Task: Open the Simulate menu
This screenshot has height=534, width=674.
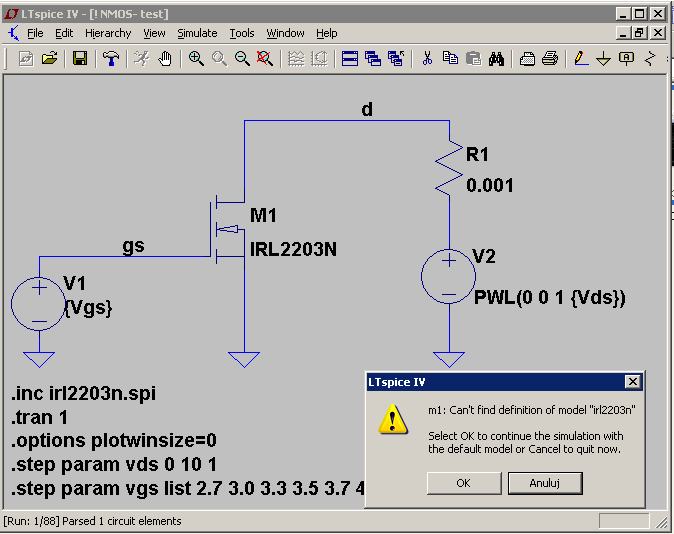Action: point(197,33)
